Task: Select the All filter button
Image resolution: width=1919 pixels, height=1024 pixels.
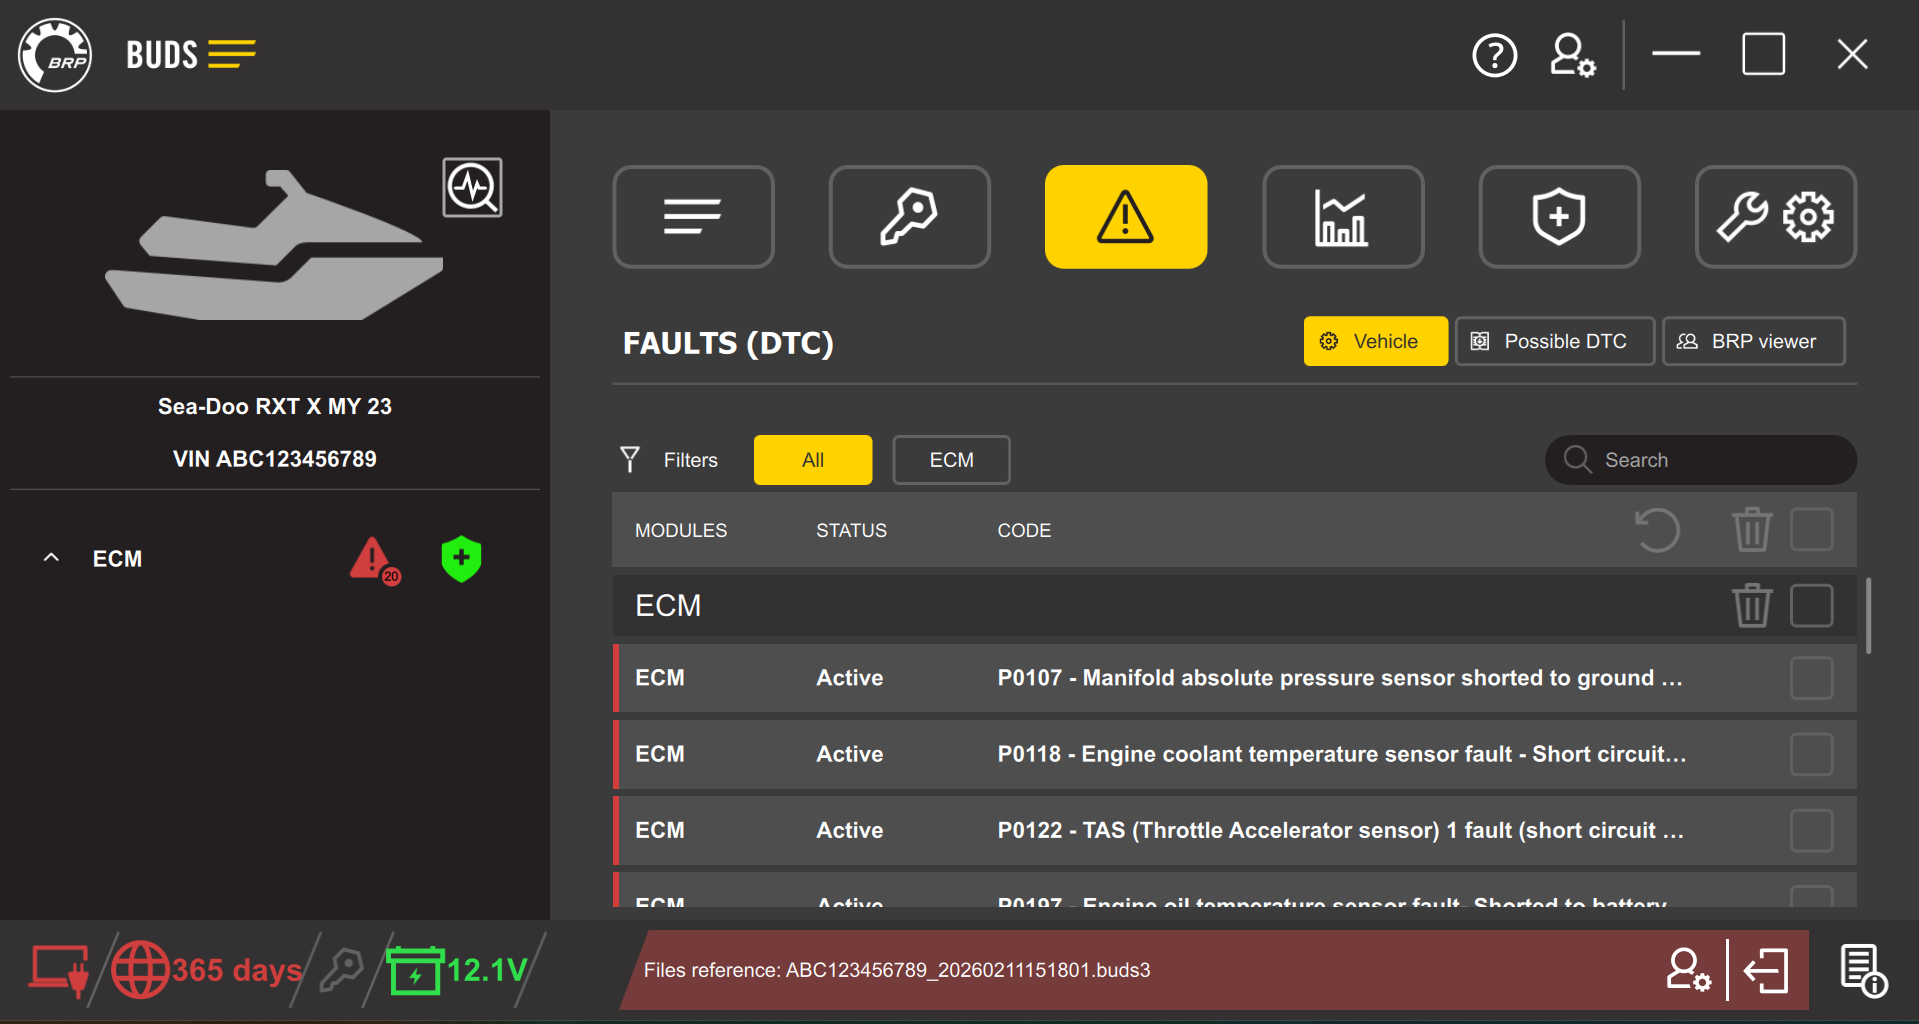Action: tap(812, 460)
